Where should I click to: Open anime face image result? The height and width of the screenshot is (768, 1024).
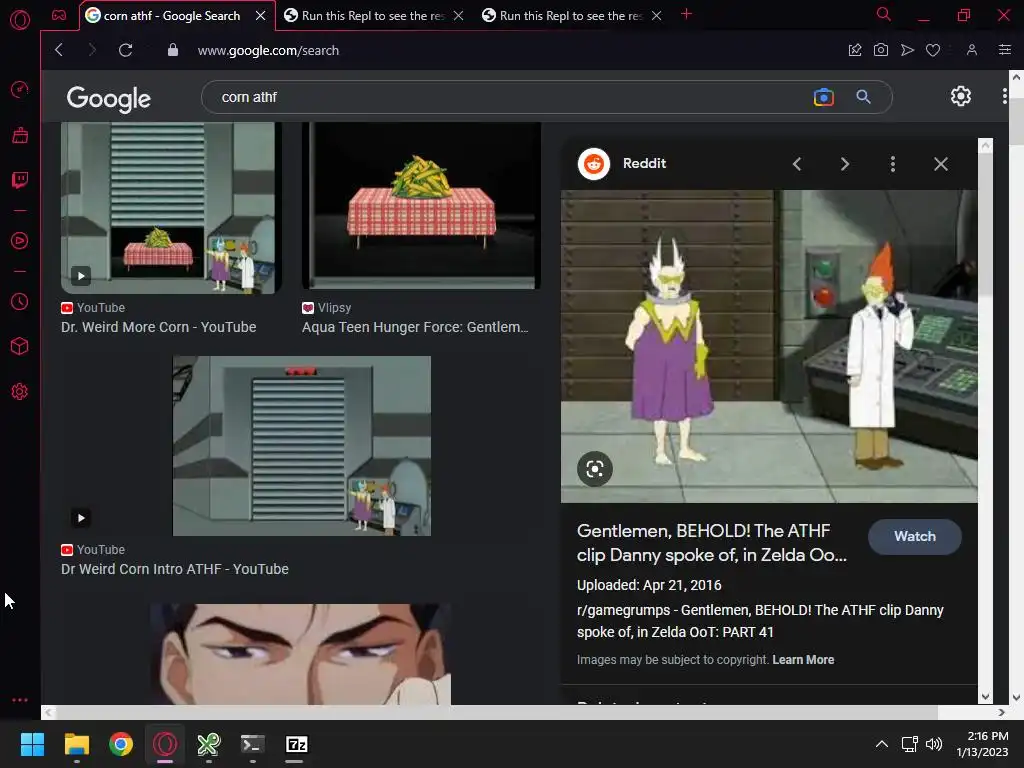[x=300, y=654]
